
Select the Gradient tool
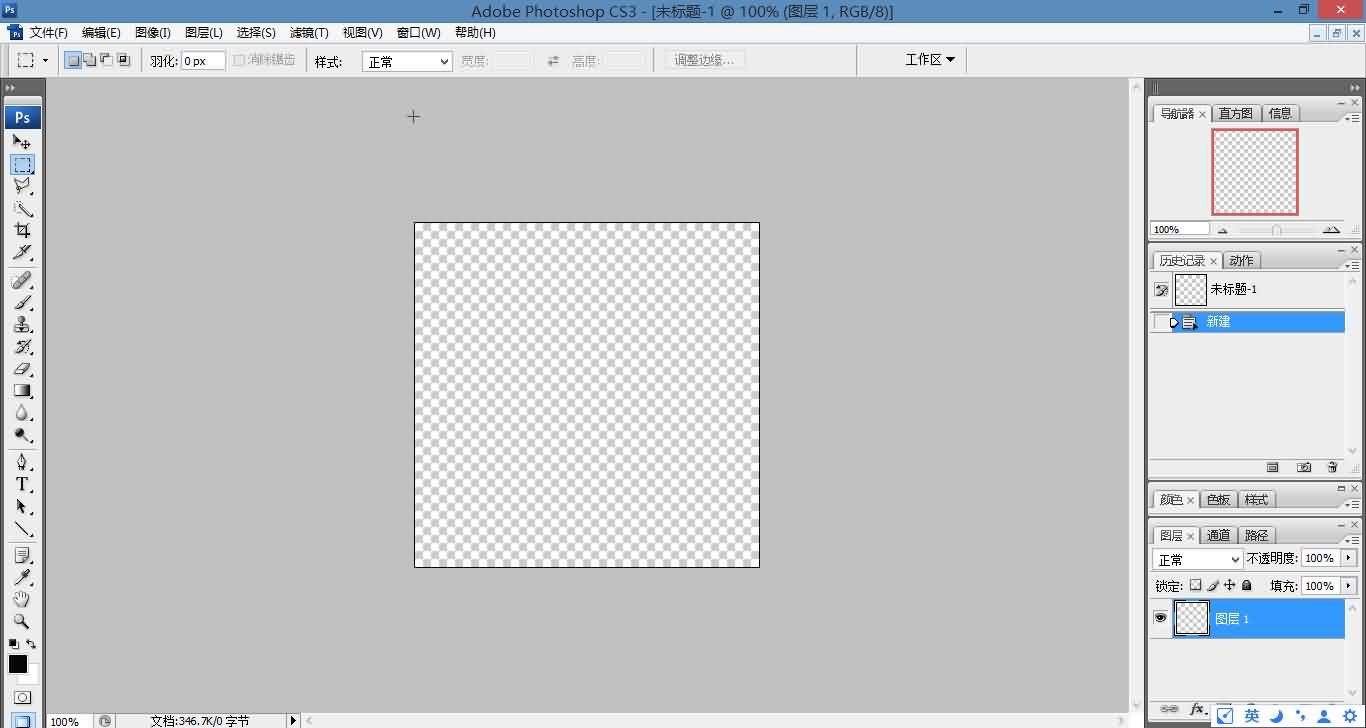click(22, 390)
